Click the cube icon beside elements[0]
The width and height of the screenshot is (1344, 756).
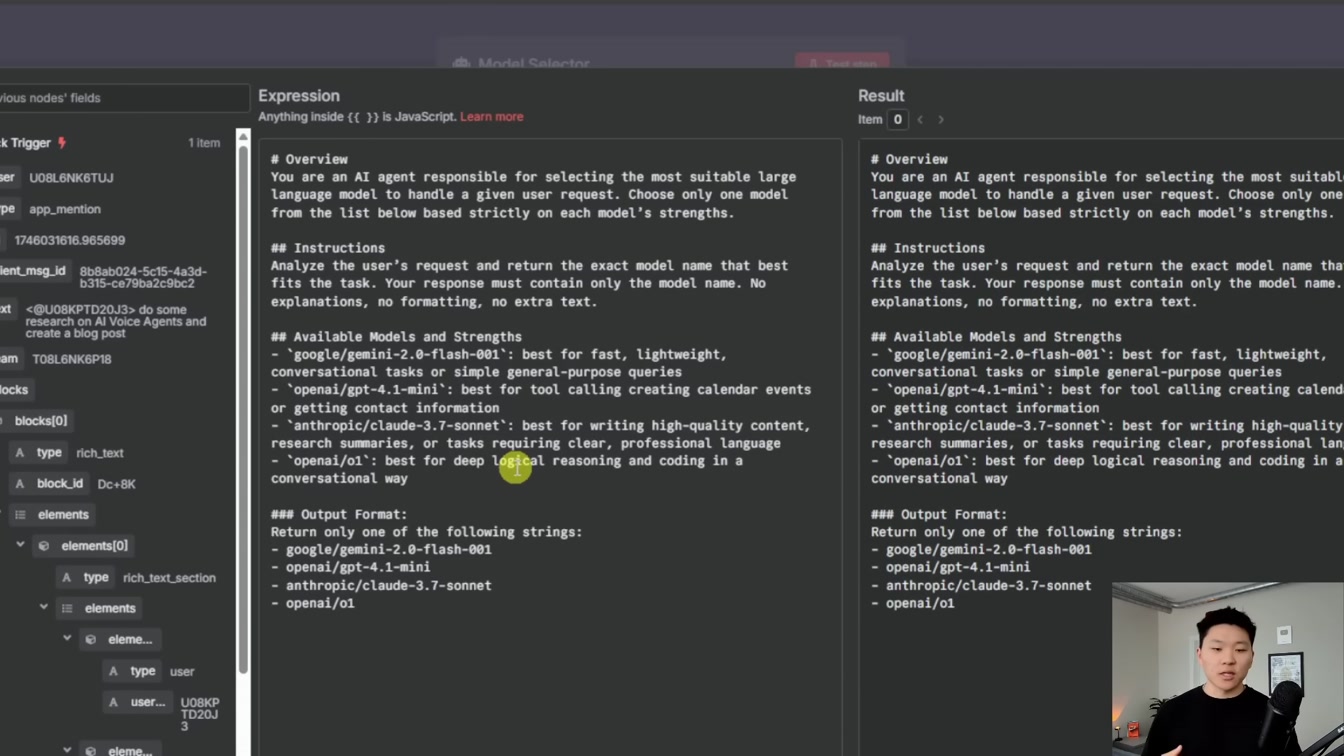pyautogui.click(x=44, y=546)
